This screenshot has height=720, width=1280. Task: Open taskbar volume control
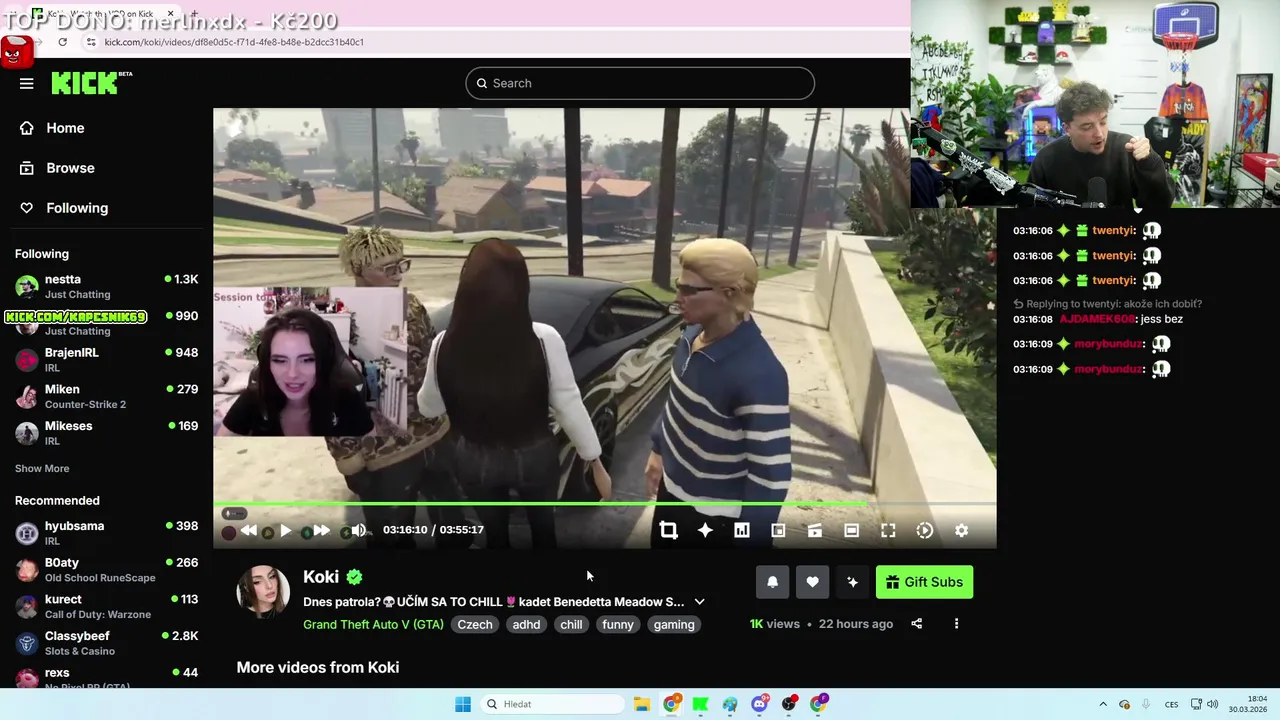point(1213,704)
